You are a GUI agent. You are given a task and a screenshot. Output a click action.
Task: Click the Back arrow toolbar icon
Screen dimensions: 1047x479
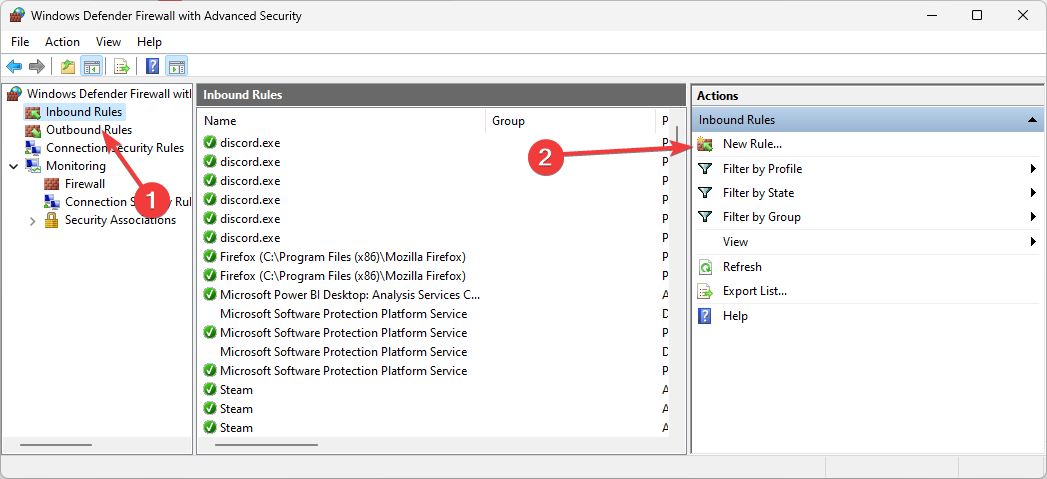click(x=14, y=66)
